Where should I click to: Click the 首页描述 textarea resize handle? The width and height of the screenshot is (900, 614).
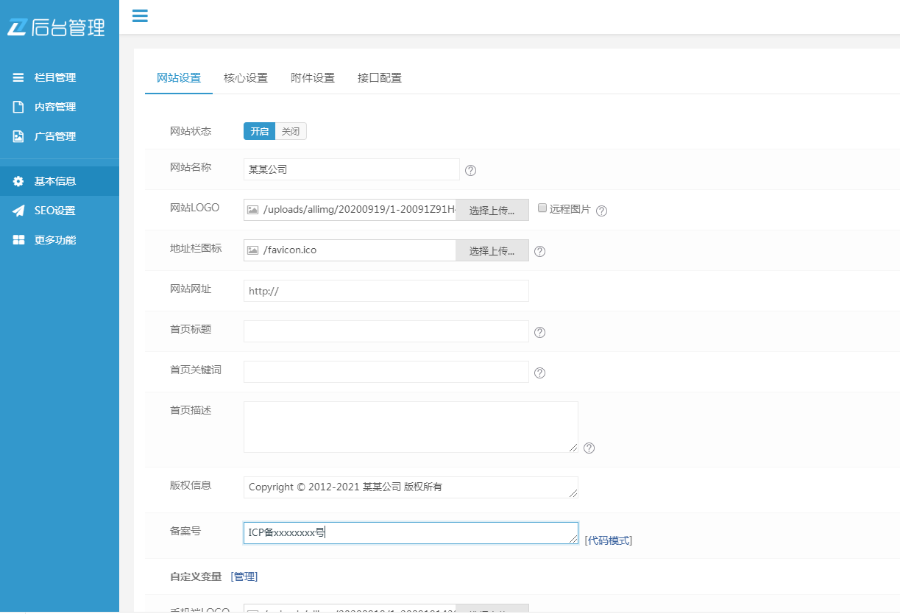[573, 448]
